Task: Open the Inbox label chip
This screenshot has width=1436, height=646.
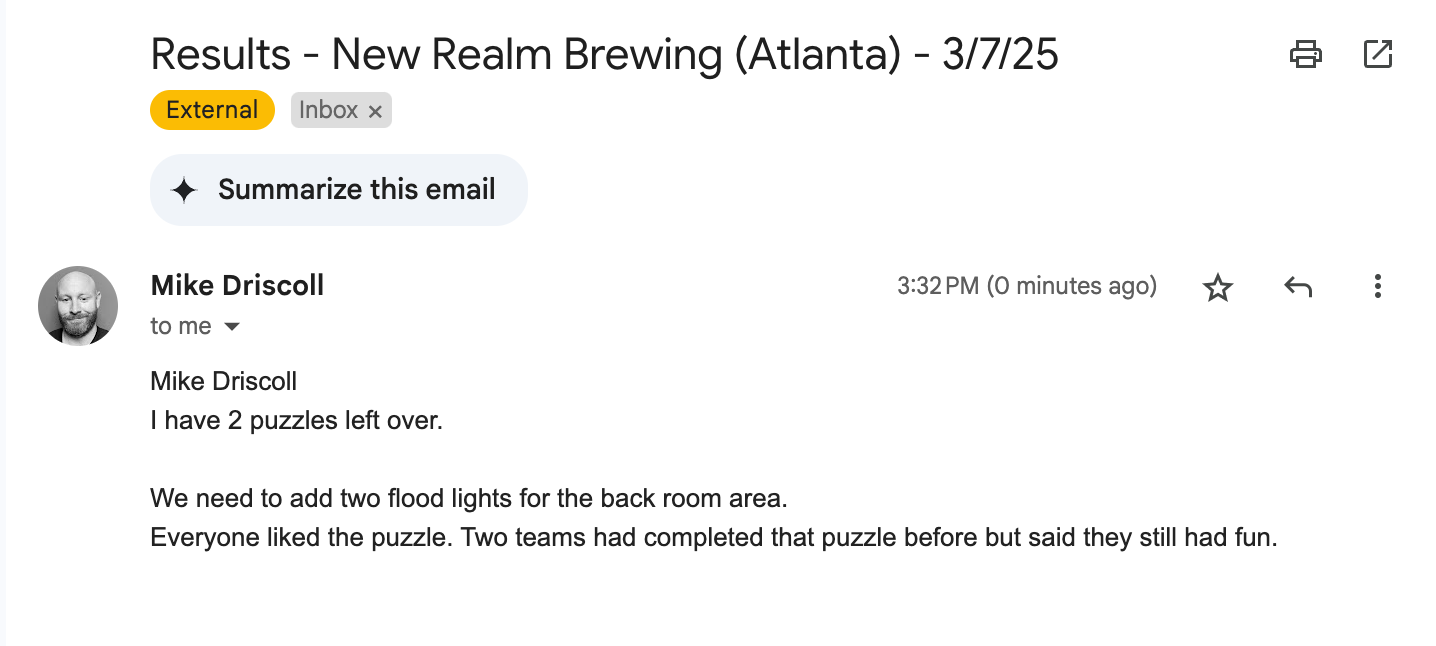Action: pyautogui.click(x=328, y=110)
